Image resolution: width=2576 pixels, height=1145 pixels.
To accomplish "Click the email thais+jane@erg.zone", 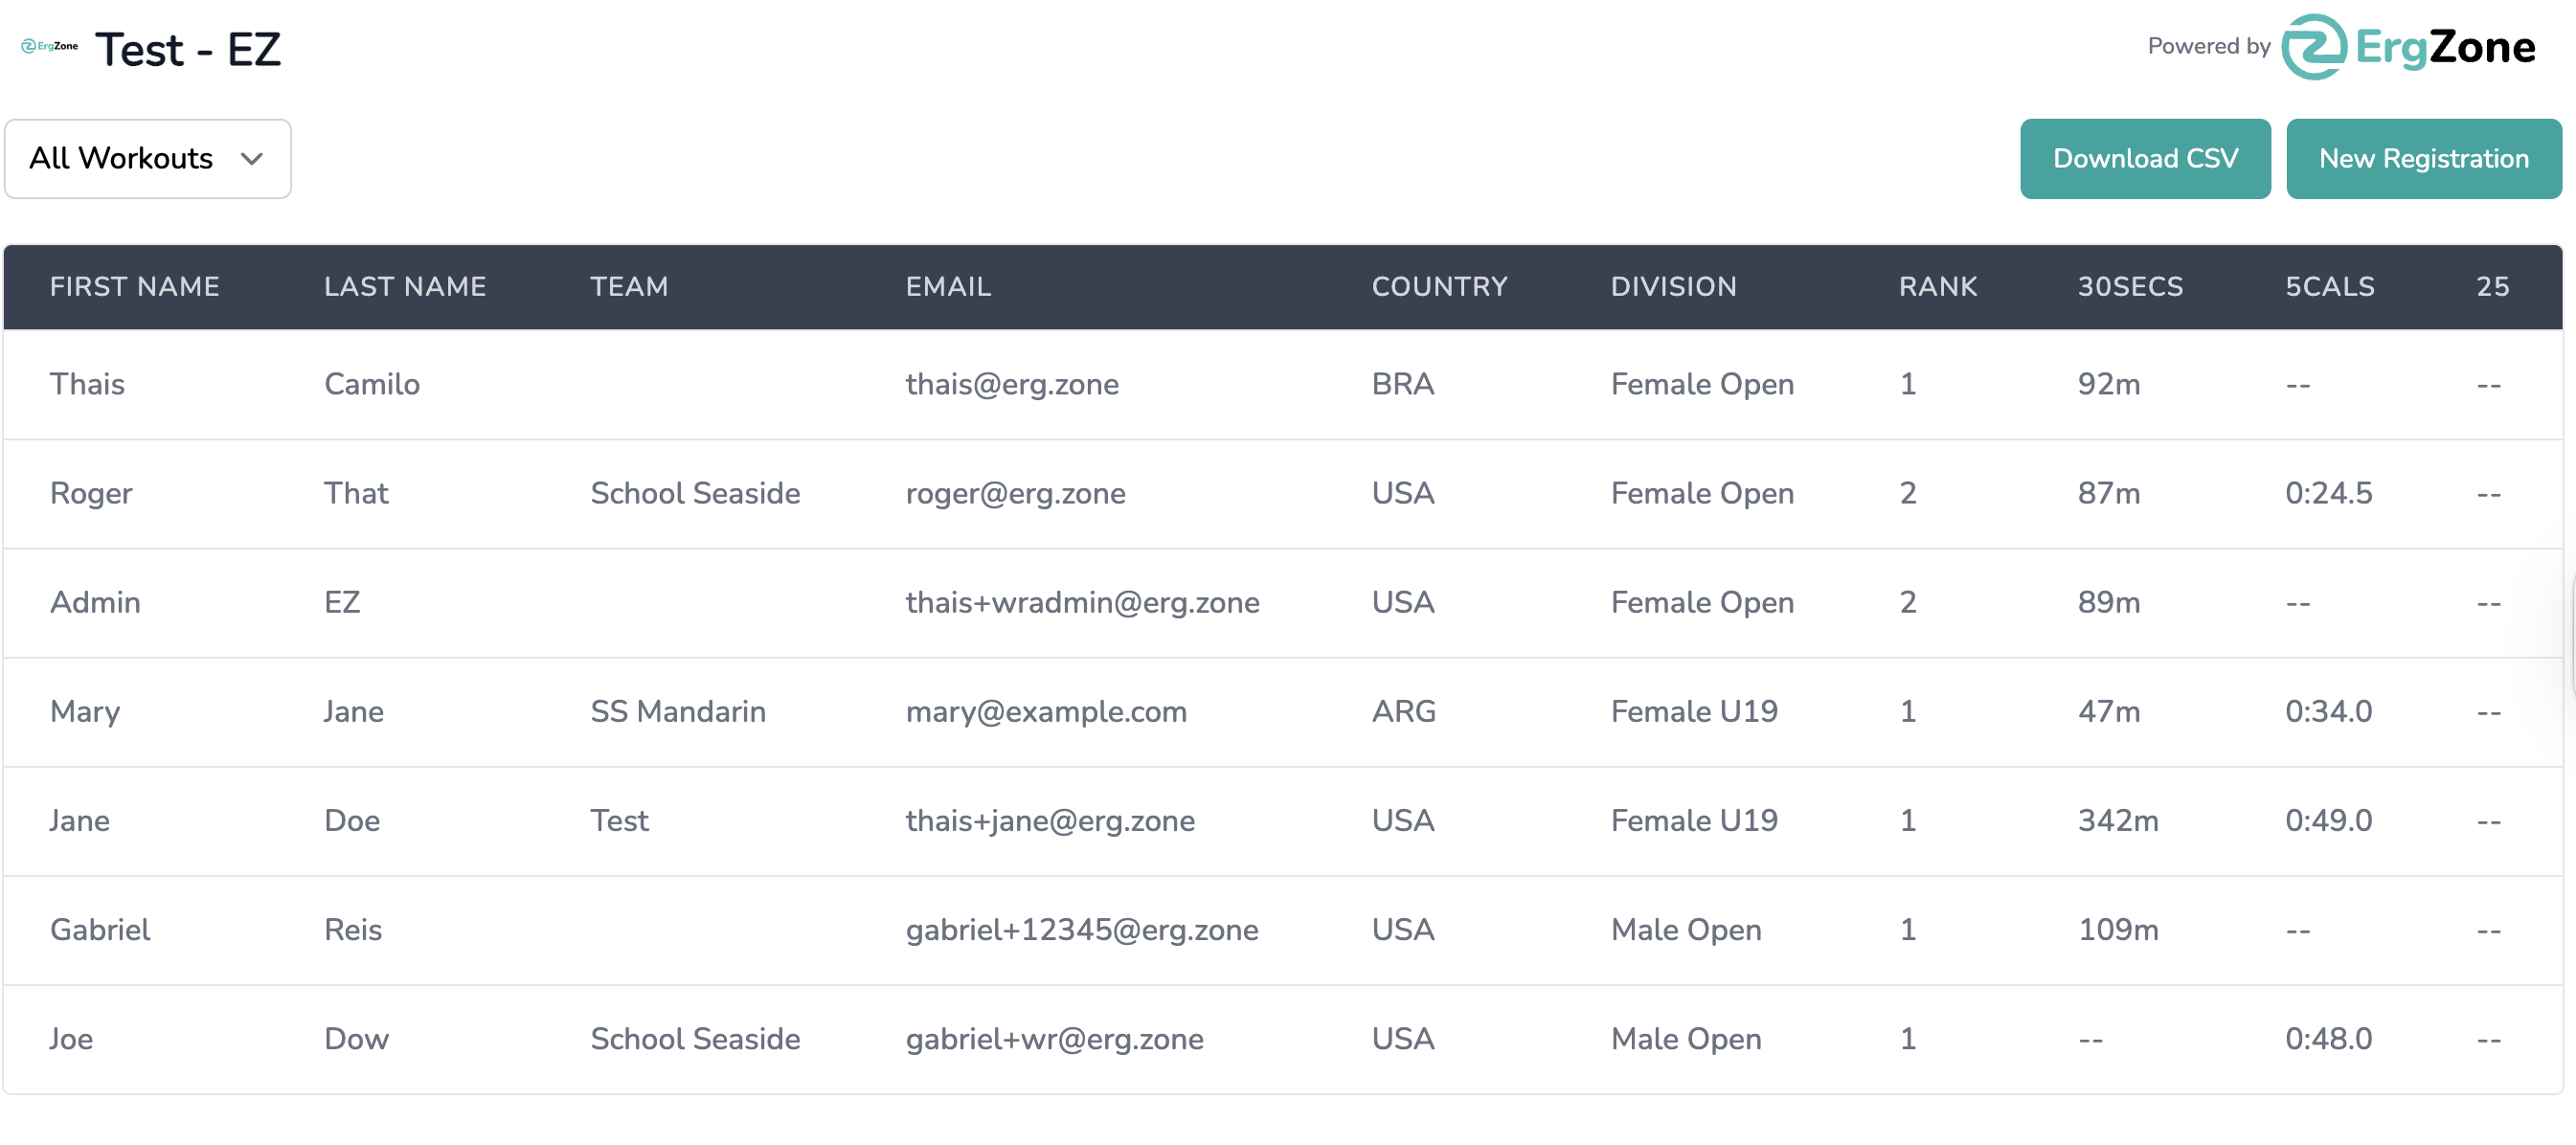I will (1050, 820).
